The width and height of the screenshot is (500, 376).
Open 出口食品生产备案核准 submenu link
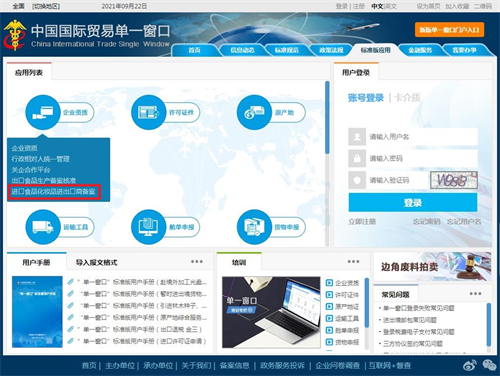click(44, 181)
